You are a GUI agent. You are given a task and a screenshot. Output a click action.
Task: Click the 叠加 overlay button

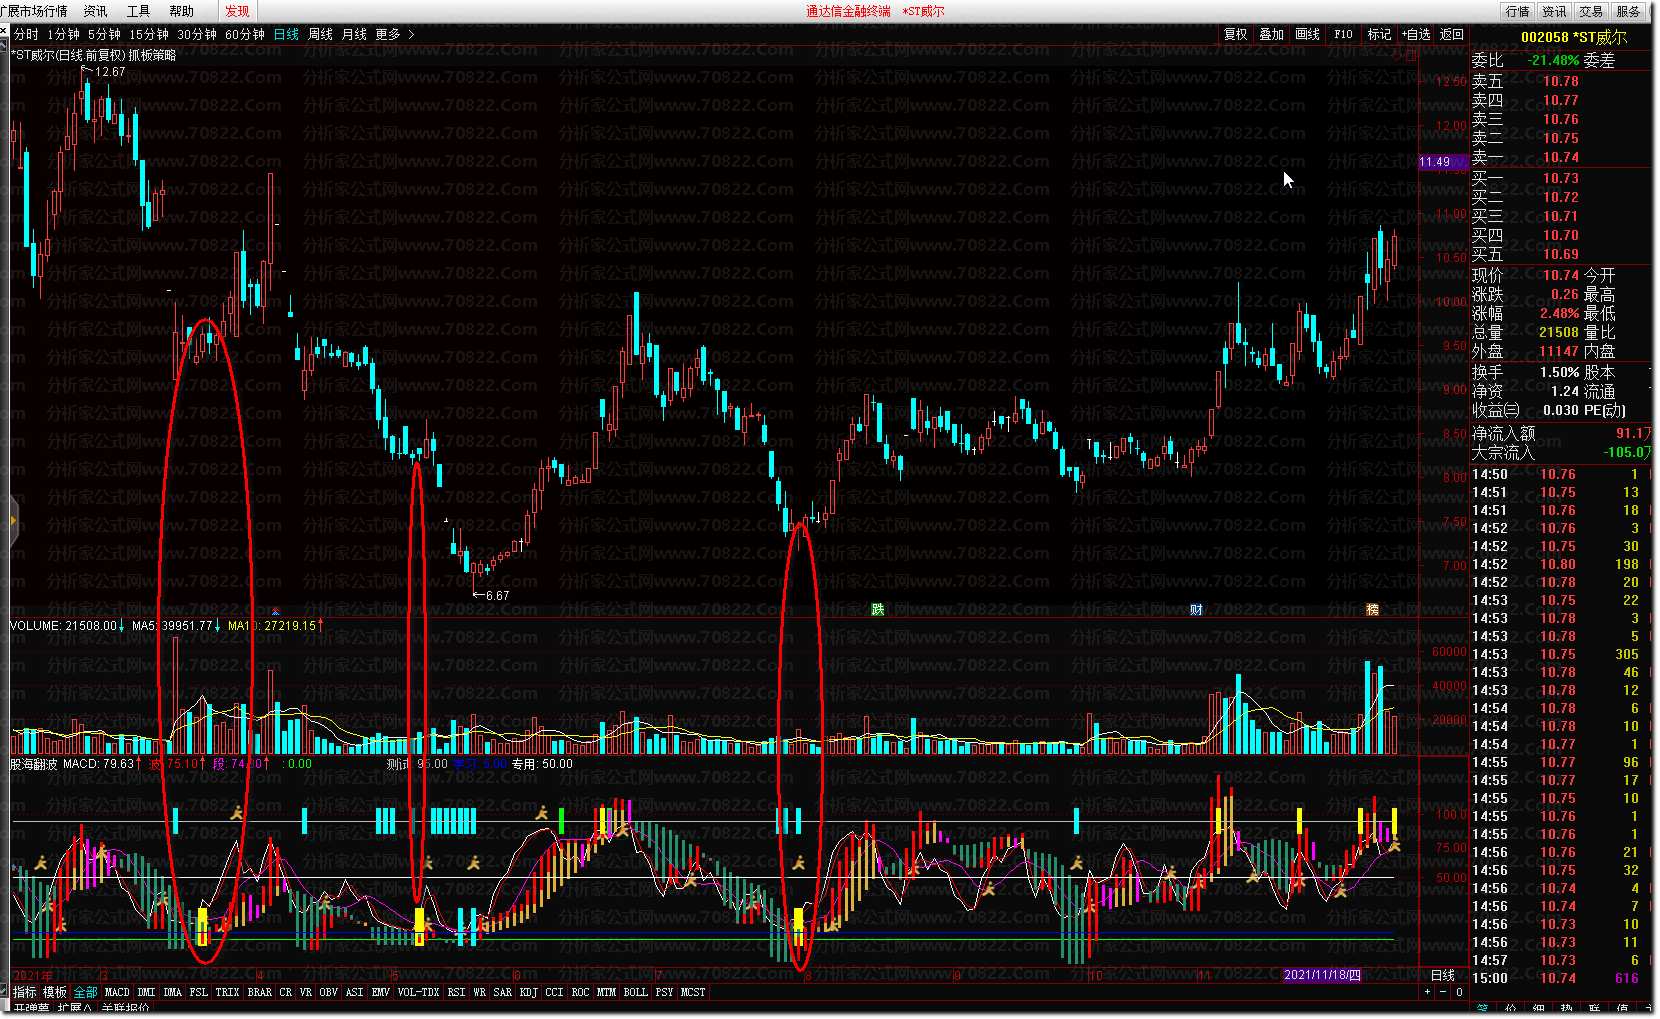tap(1272, 34)
